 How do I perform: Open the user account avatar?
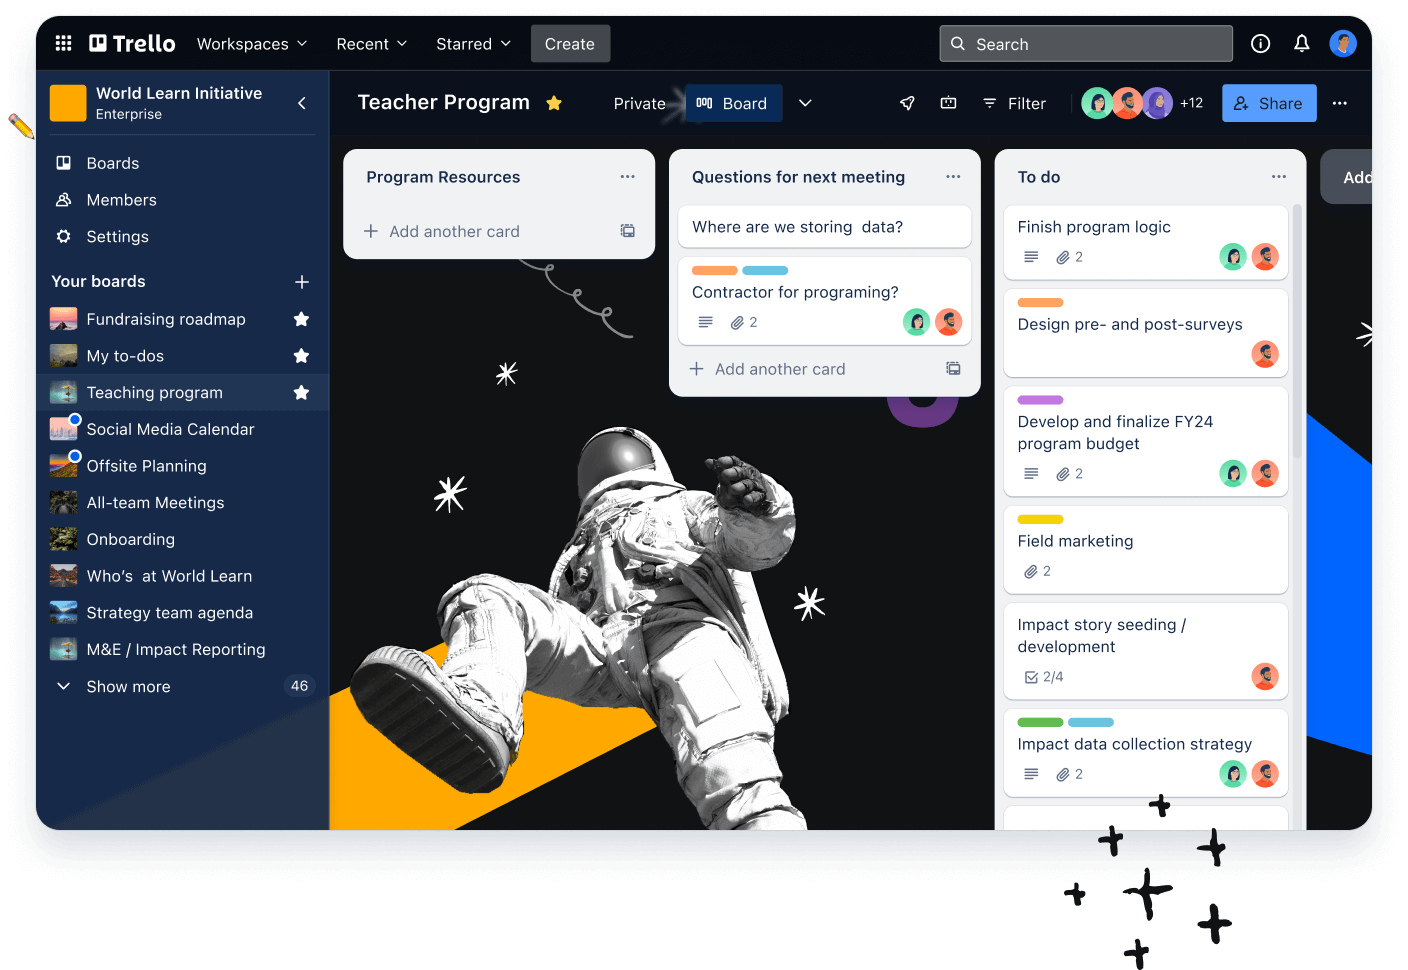tap(1342, 43)
